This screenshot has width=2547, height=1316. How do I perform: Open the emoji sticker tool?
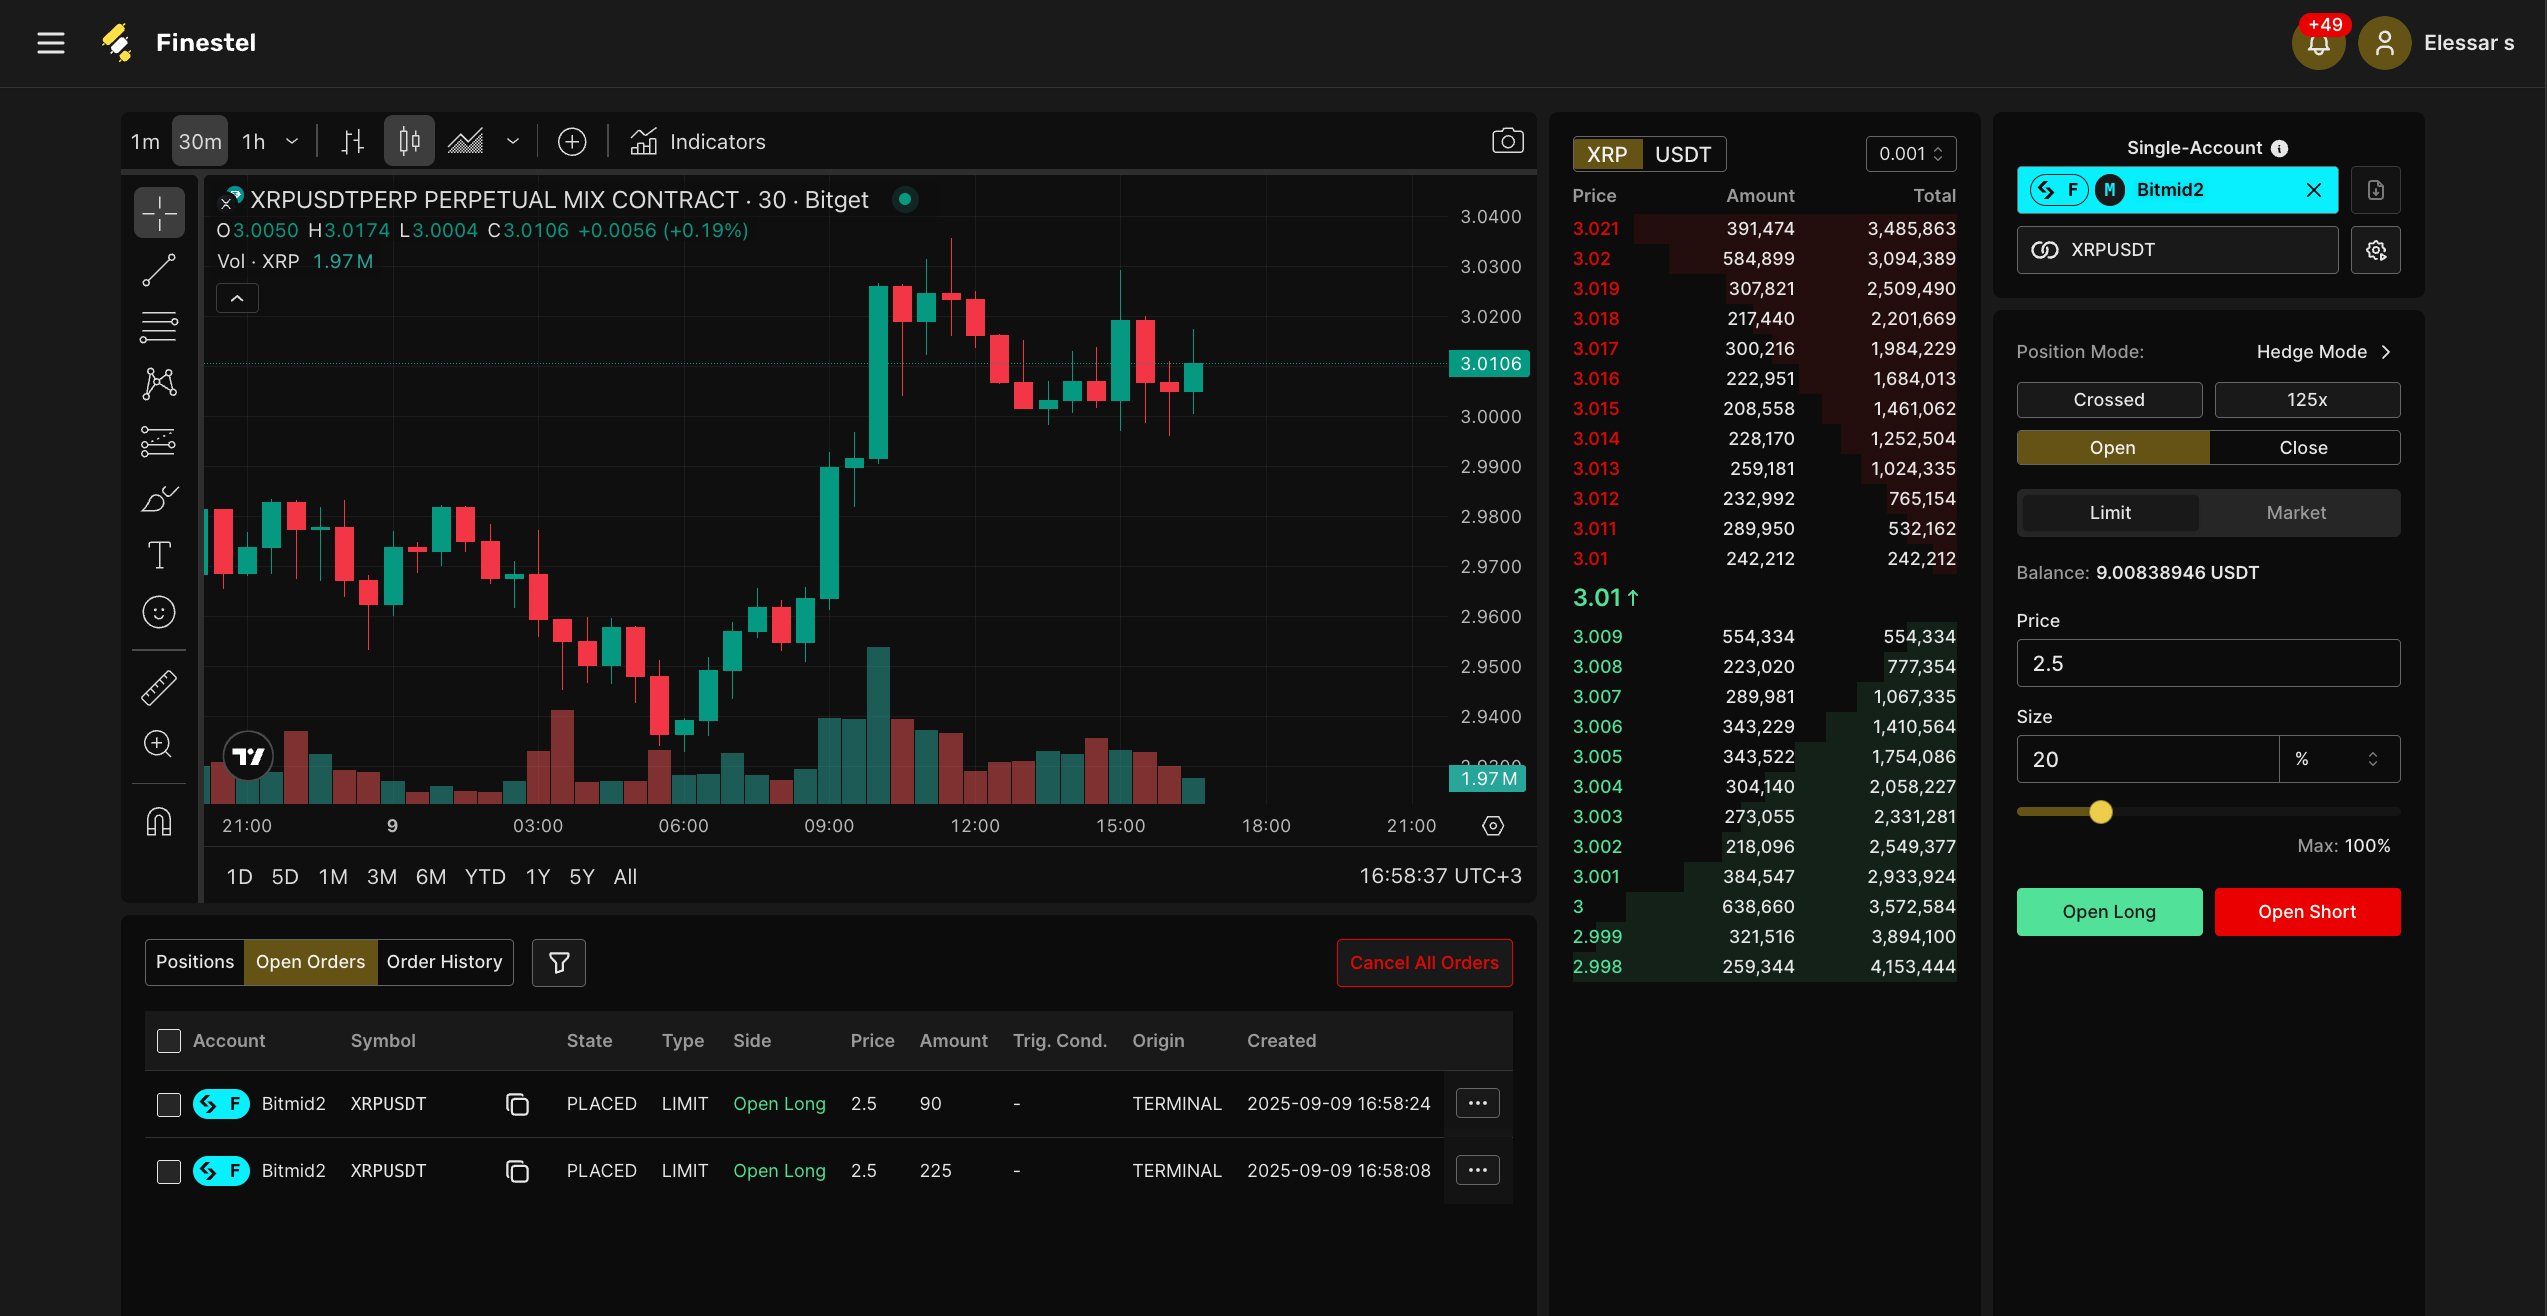pyautogui.click(x=159, y=612)
